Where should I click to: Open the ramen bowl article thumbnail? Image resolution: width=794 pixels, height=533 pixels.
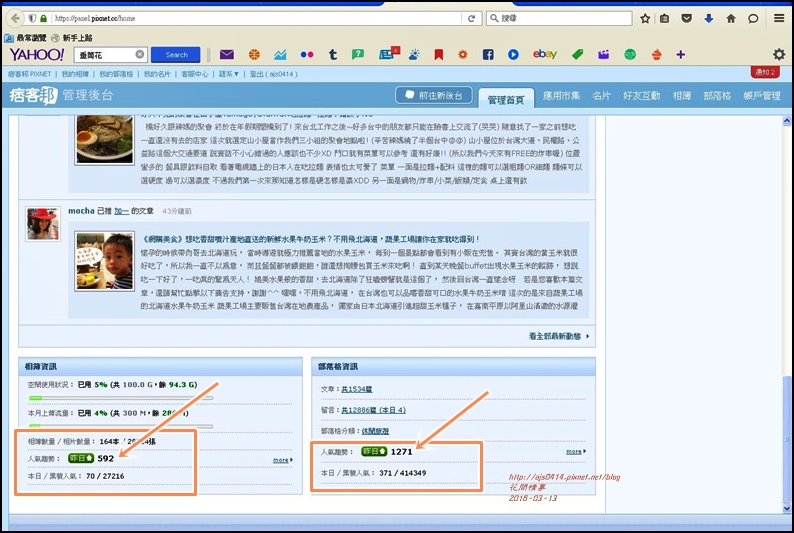104,139
